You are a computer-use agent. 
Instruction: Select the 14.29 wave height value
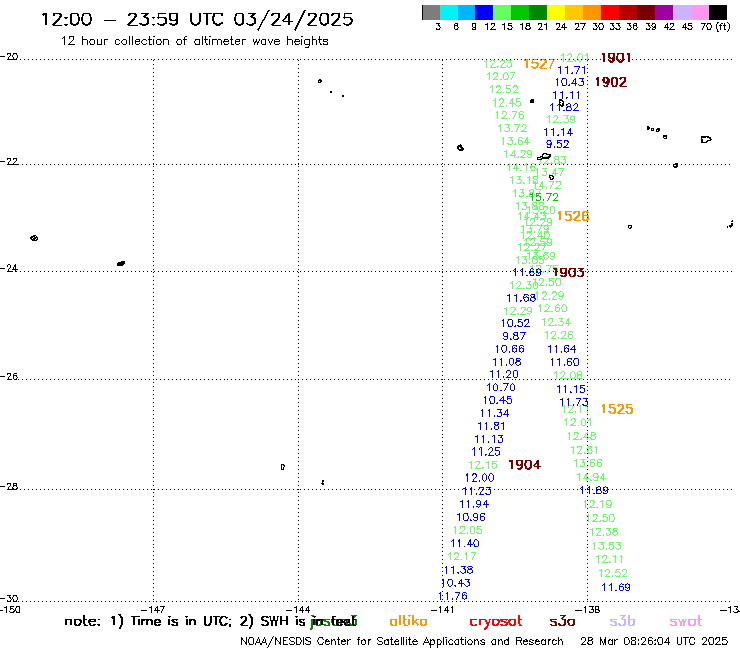tap(518, 154)
